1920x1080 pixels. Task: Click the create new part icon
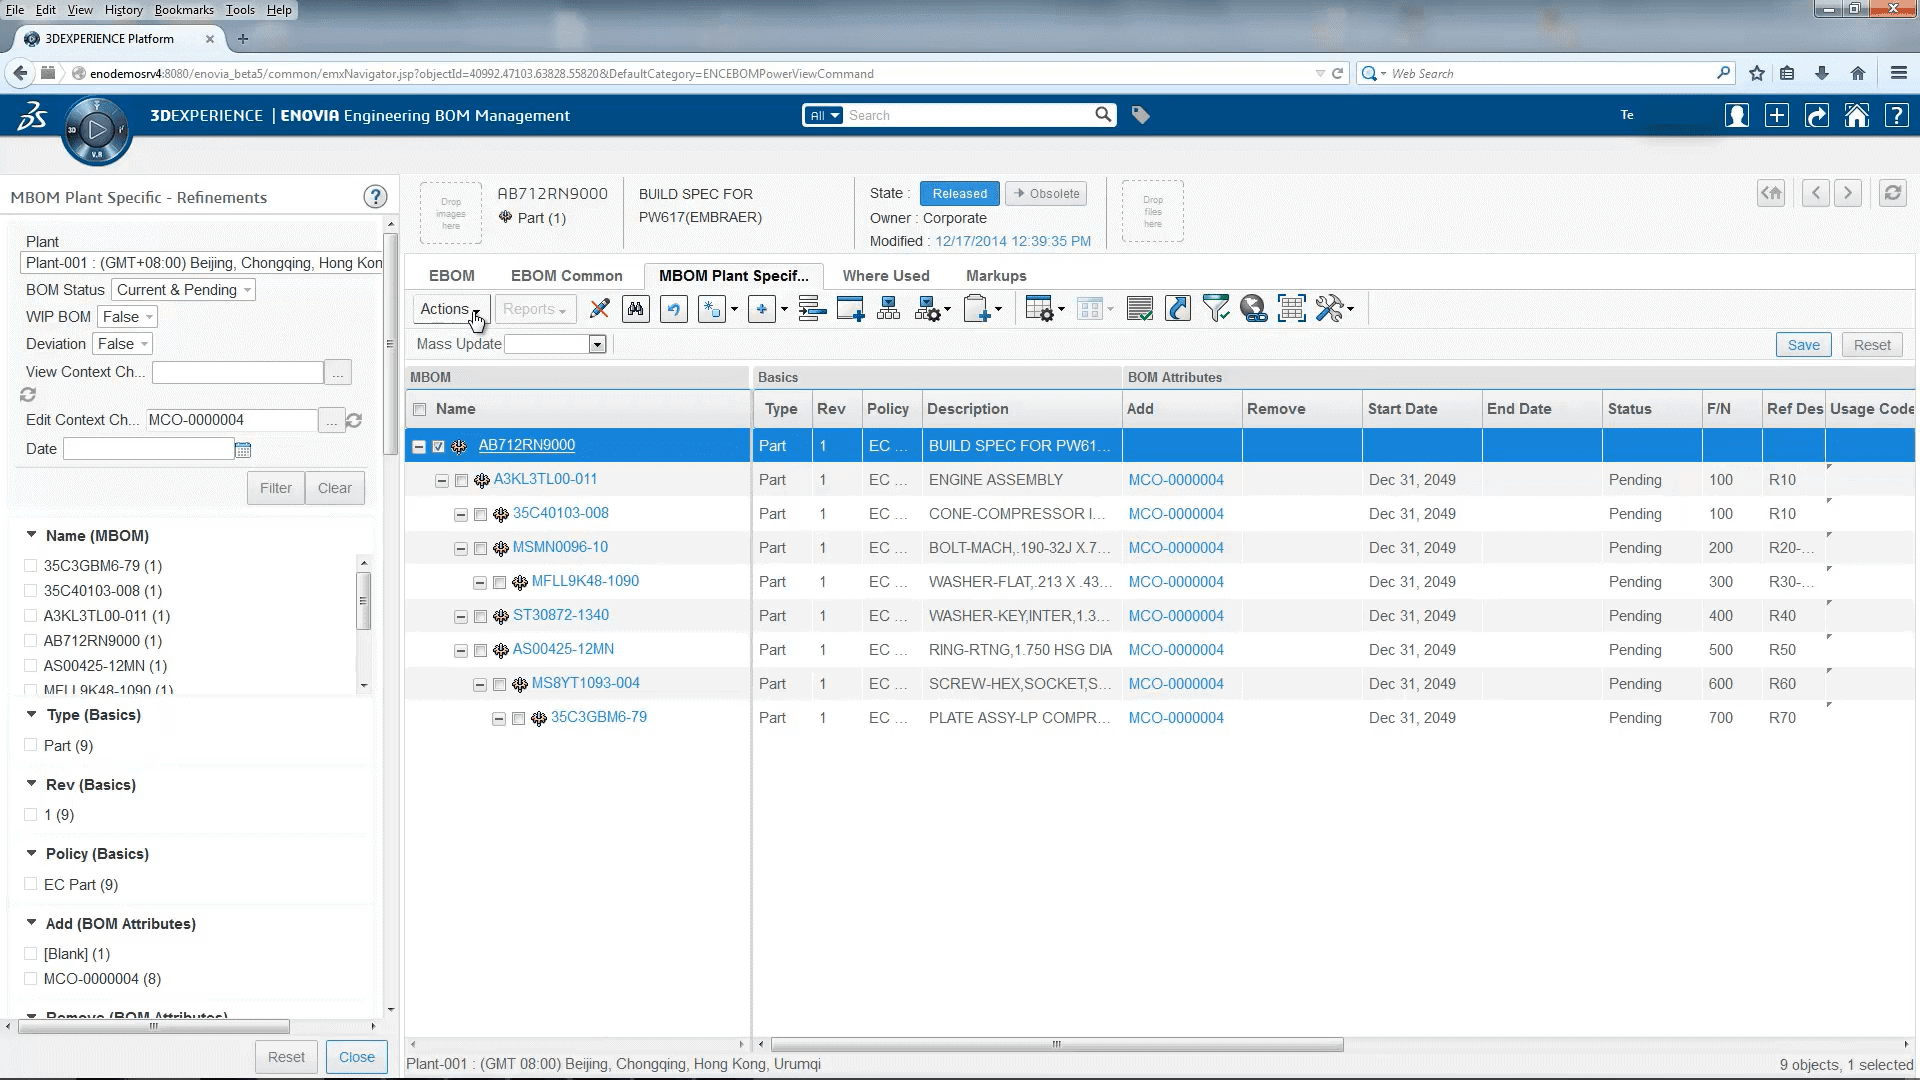(712, 309)
